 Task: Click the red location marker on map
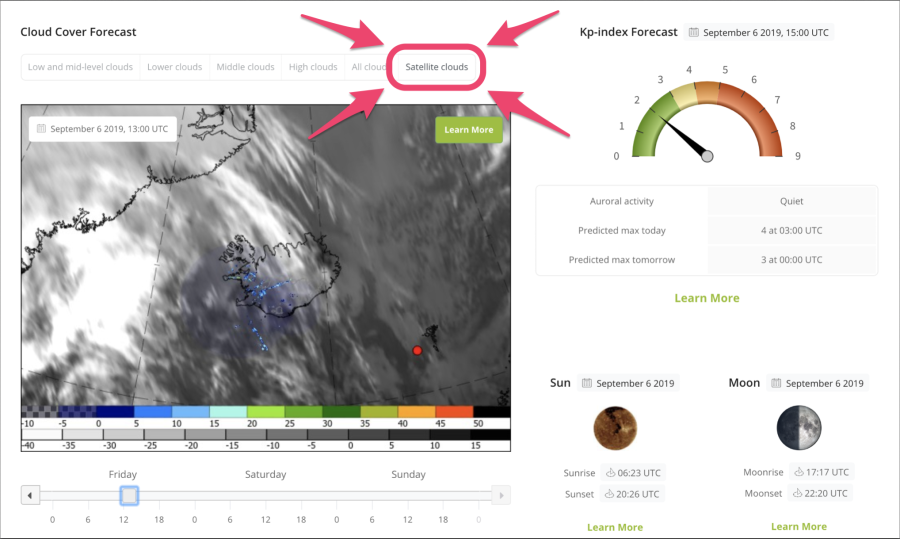(417, 350)
